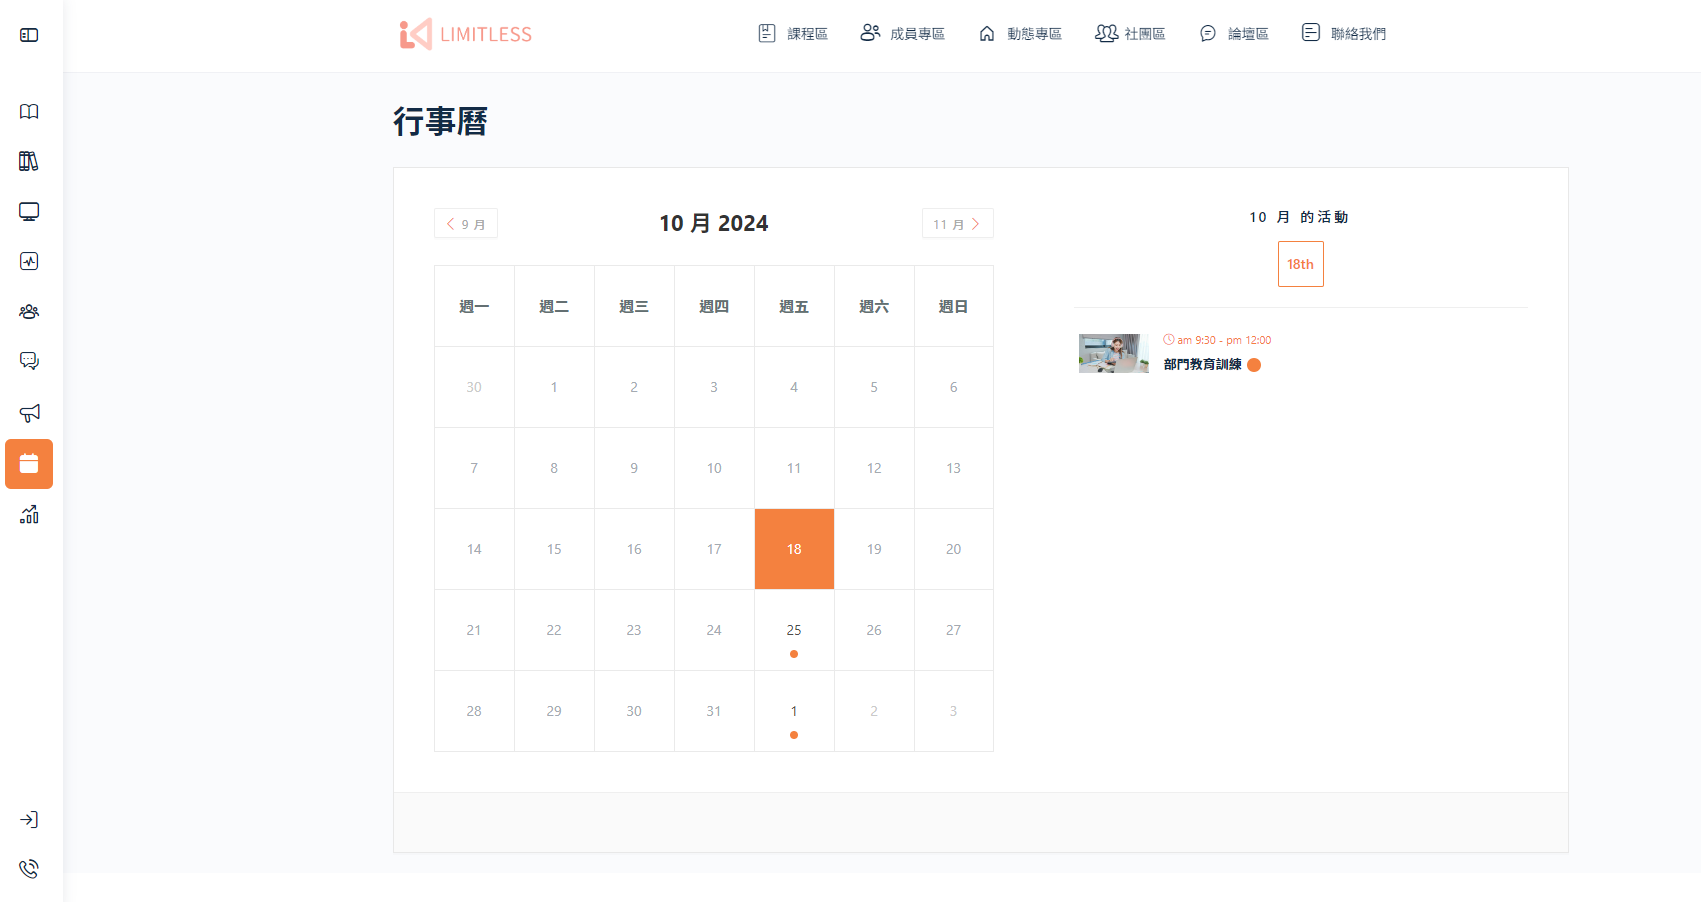The image size is (1701, 902).
Task: Select October 25 on the calendar
Action: 794,630
